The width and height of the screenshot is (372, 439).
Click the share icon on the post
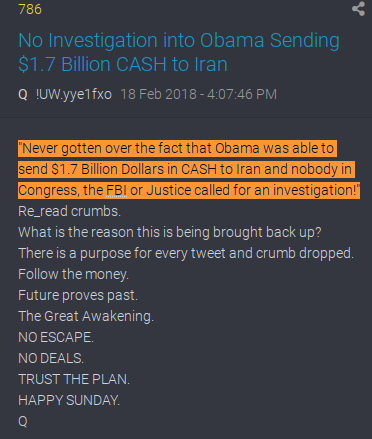[x=359, y=9]
